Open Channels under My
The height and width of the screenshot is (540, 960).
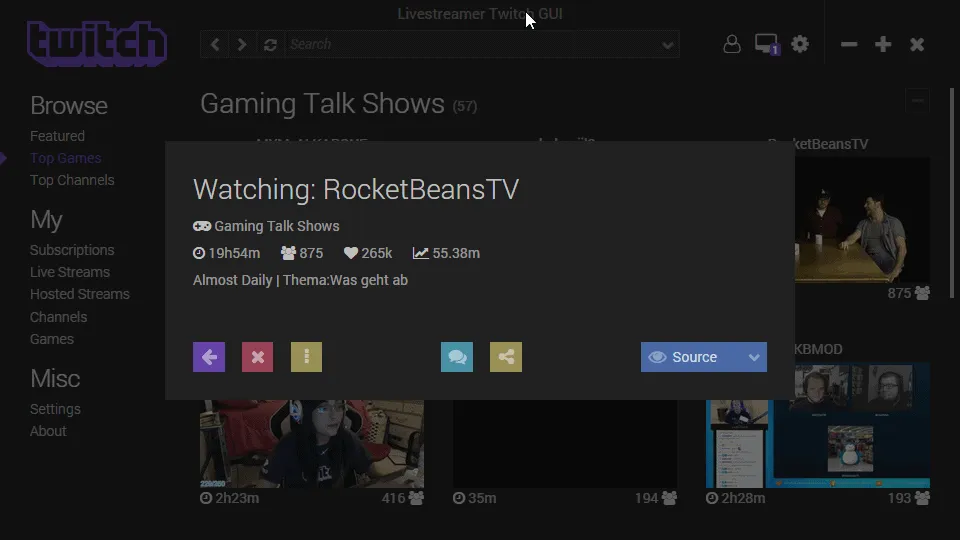(59, 317)
